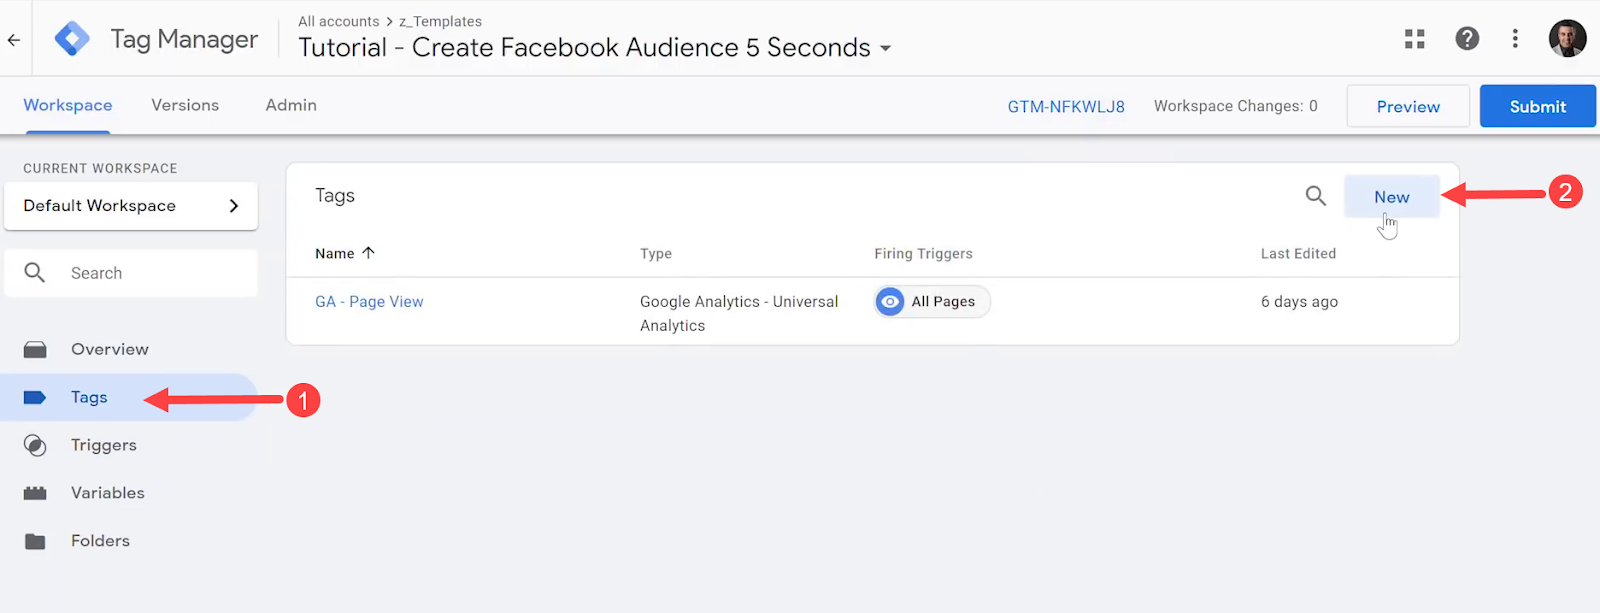
Task: Open the GTM-NFKWLJ8 container ID link
Action: tap(1066, 106)
